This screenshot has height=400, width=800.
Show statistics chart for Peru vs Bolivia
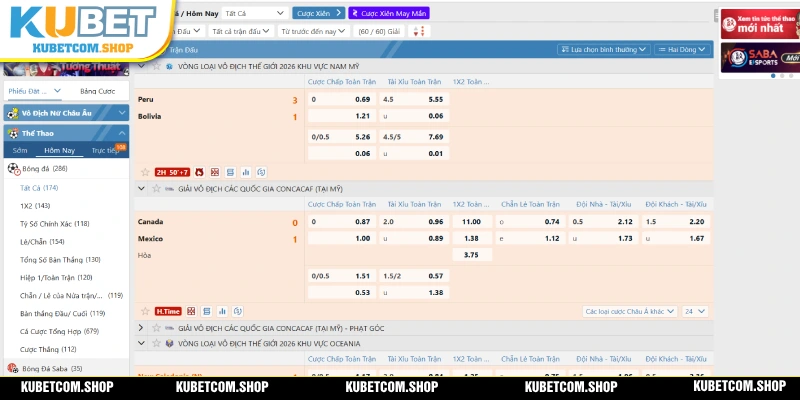246,172
